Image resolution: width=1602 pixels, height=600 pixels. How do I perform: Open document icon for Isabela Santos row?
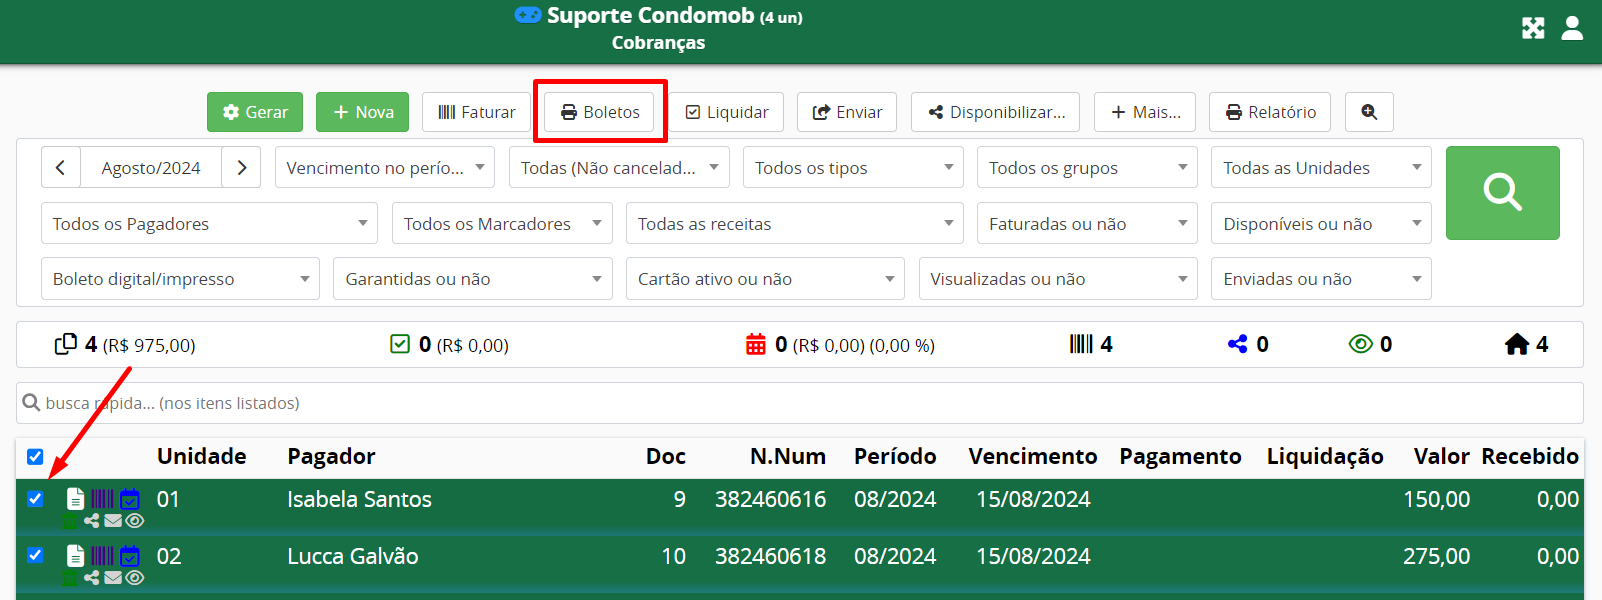(x=75, y=499)
